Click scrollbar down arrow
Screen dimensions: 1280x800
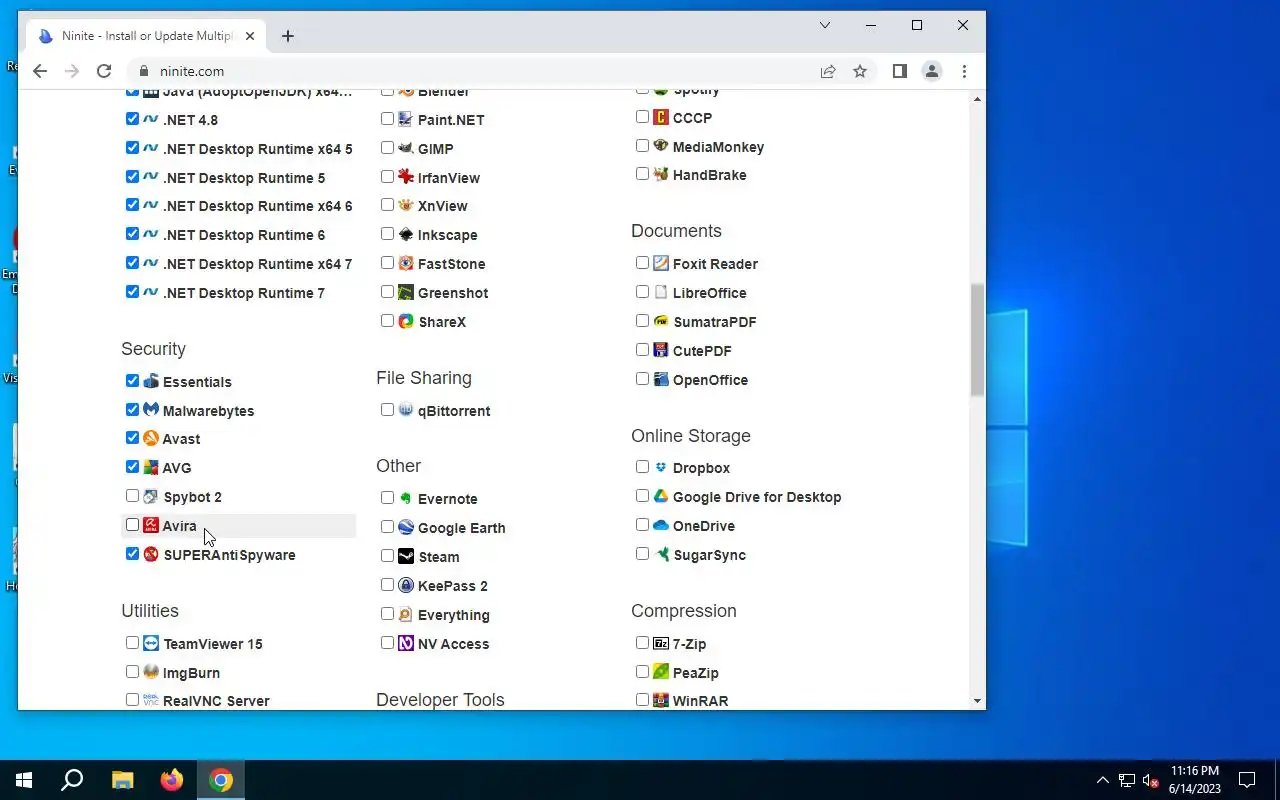pyautogui.click(x=977, y=701)
